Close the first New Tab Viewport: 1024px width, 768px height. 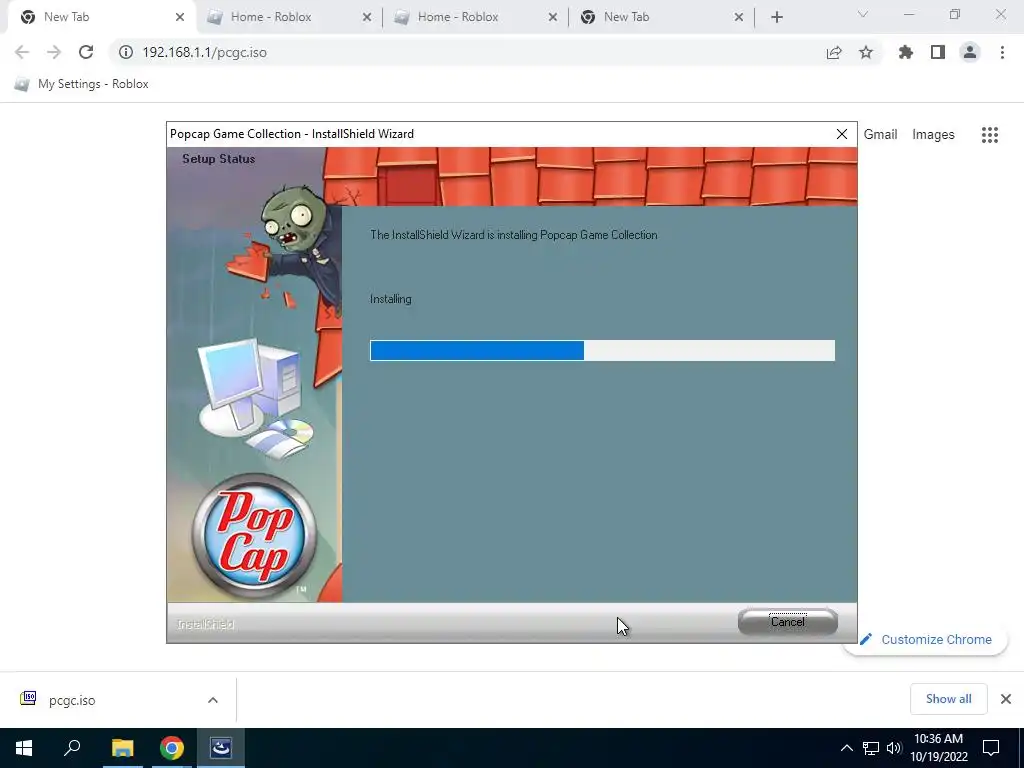coord(180,17)
